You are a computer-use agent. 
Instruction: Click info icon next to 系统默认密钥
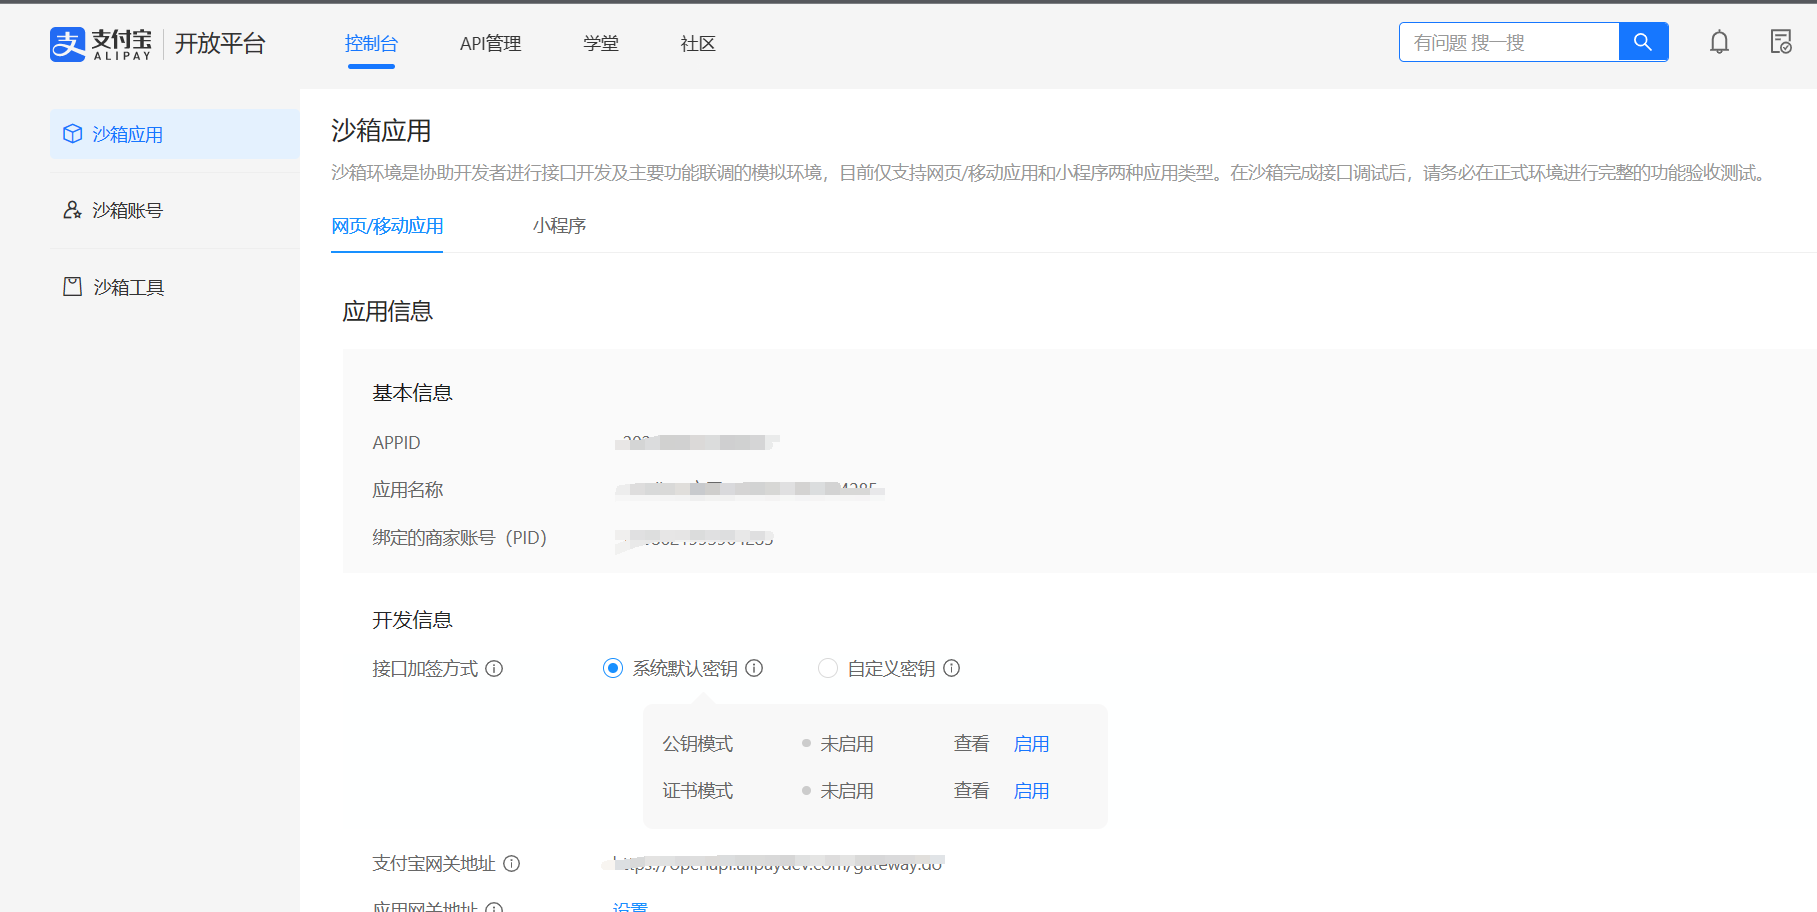pos(754,668)
